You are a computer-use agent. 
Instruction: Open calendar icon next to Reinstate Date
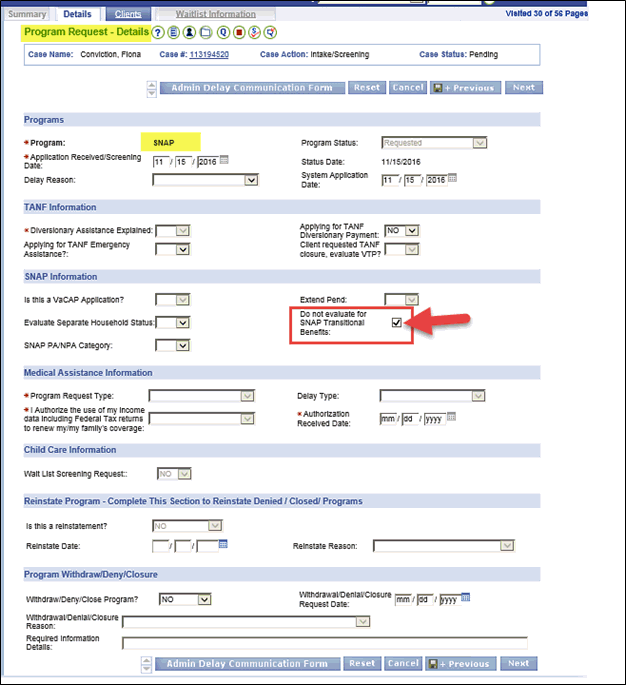coord(223,544)
